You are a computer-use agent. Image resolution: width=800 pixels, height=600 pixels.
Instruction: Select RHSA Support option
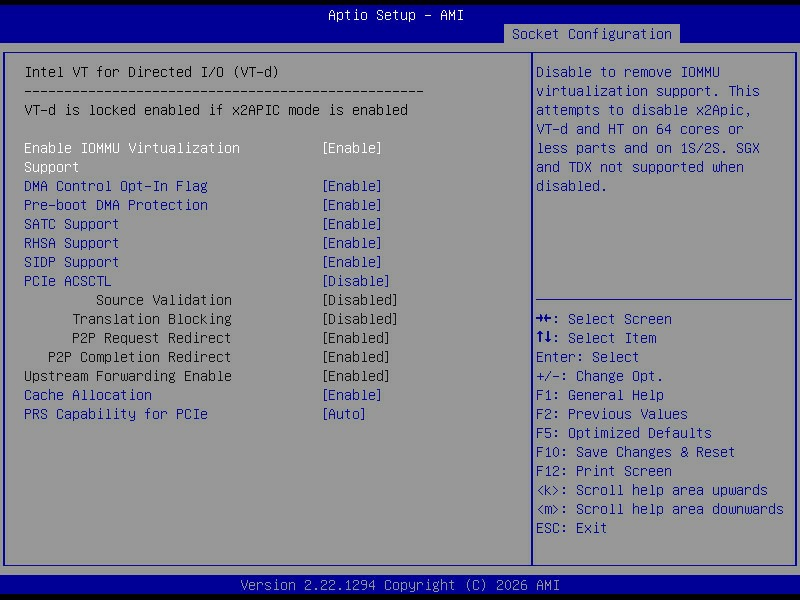(x=71, y=243)
